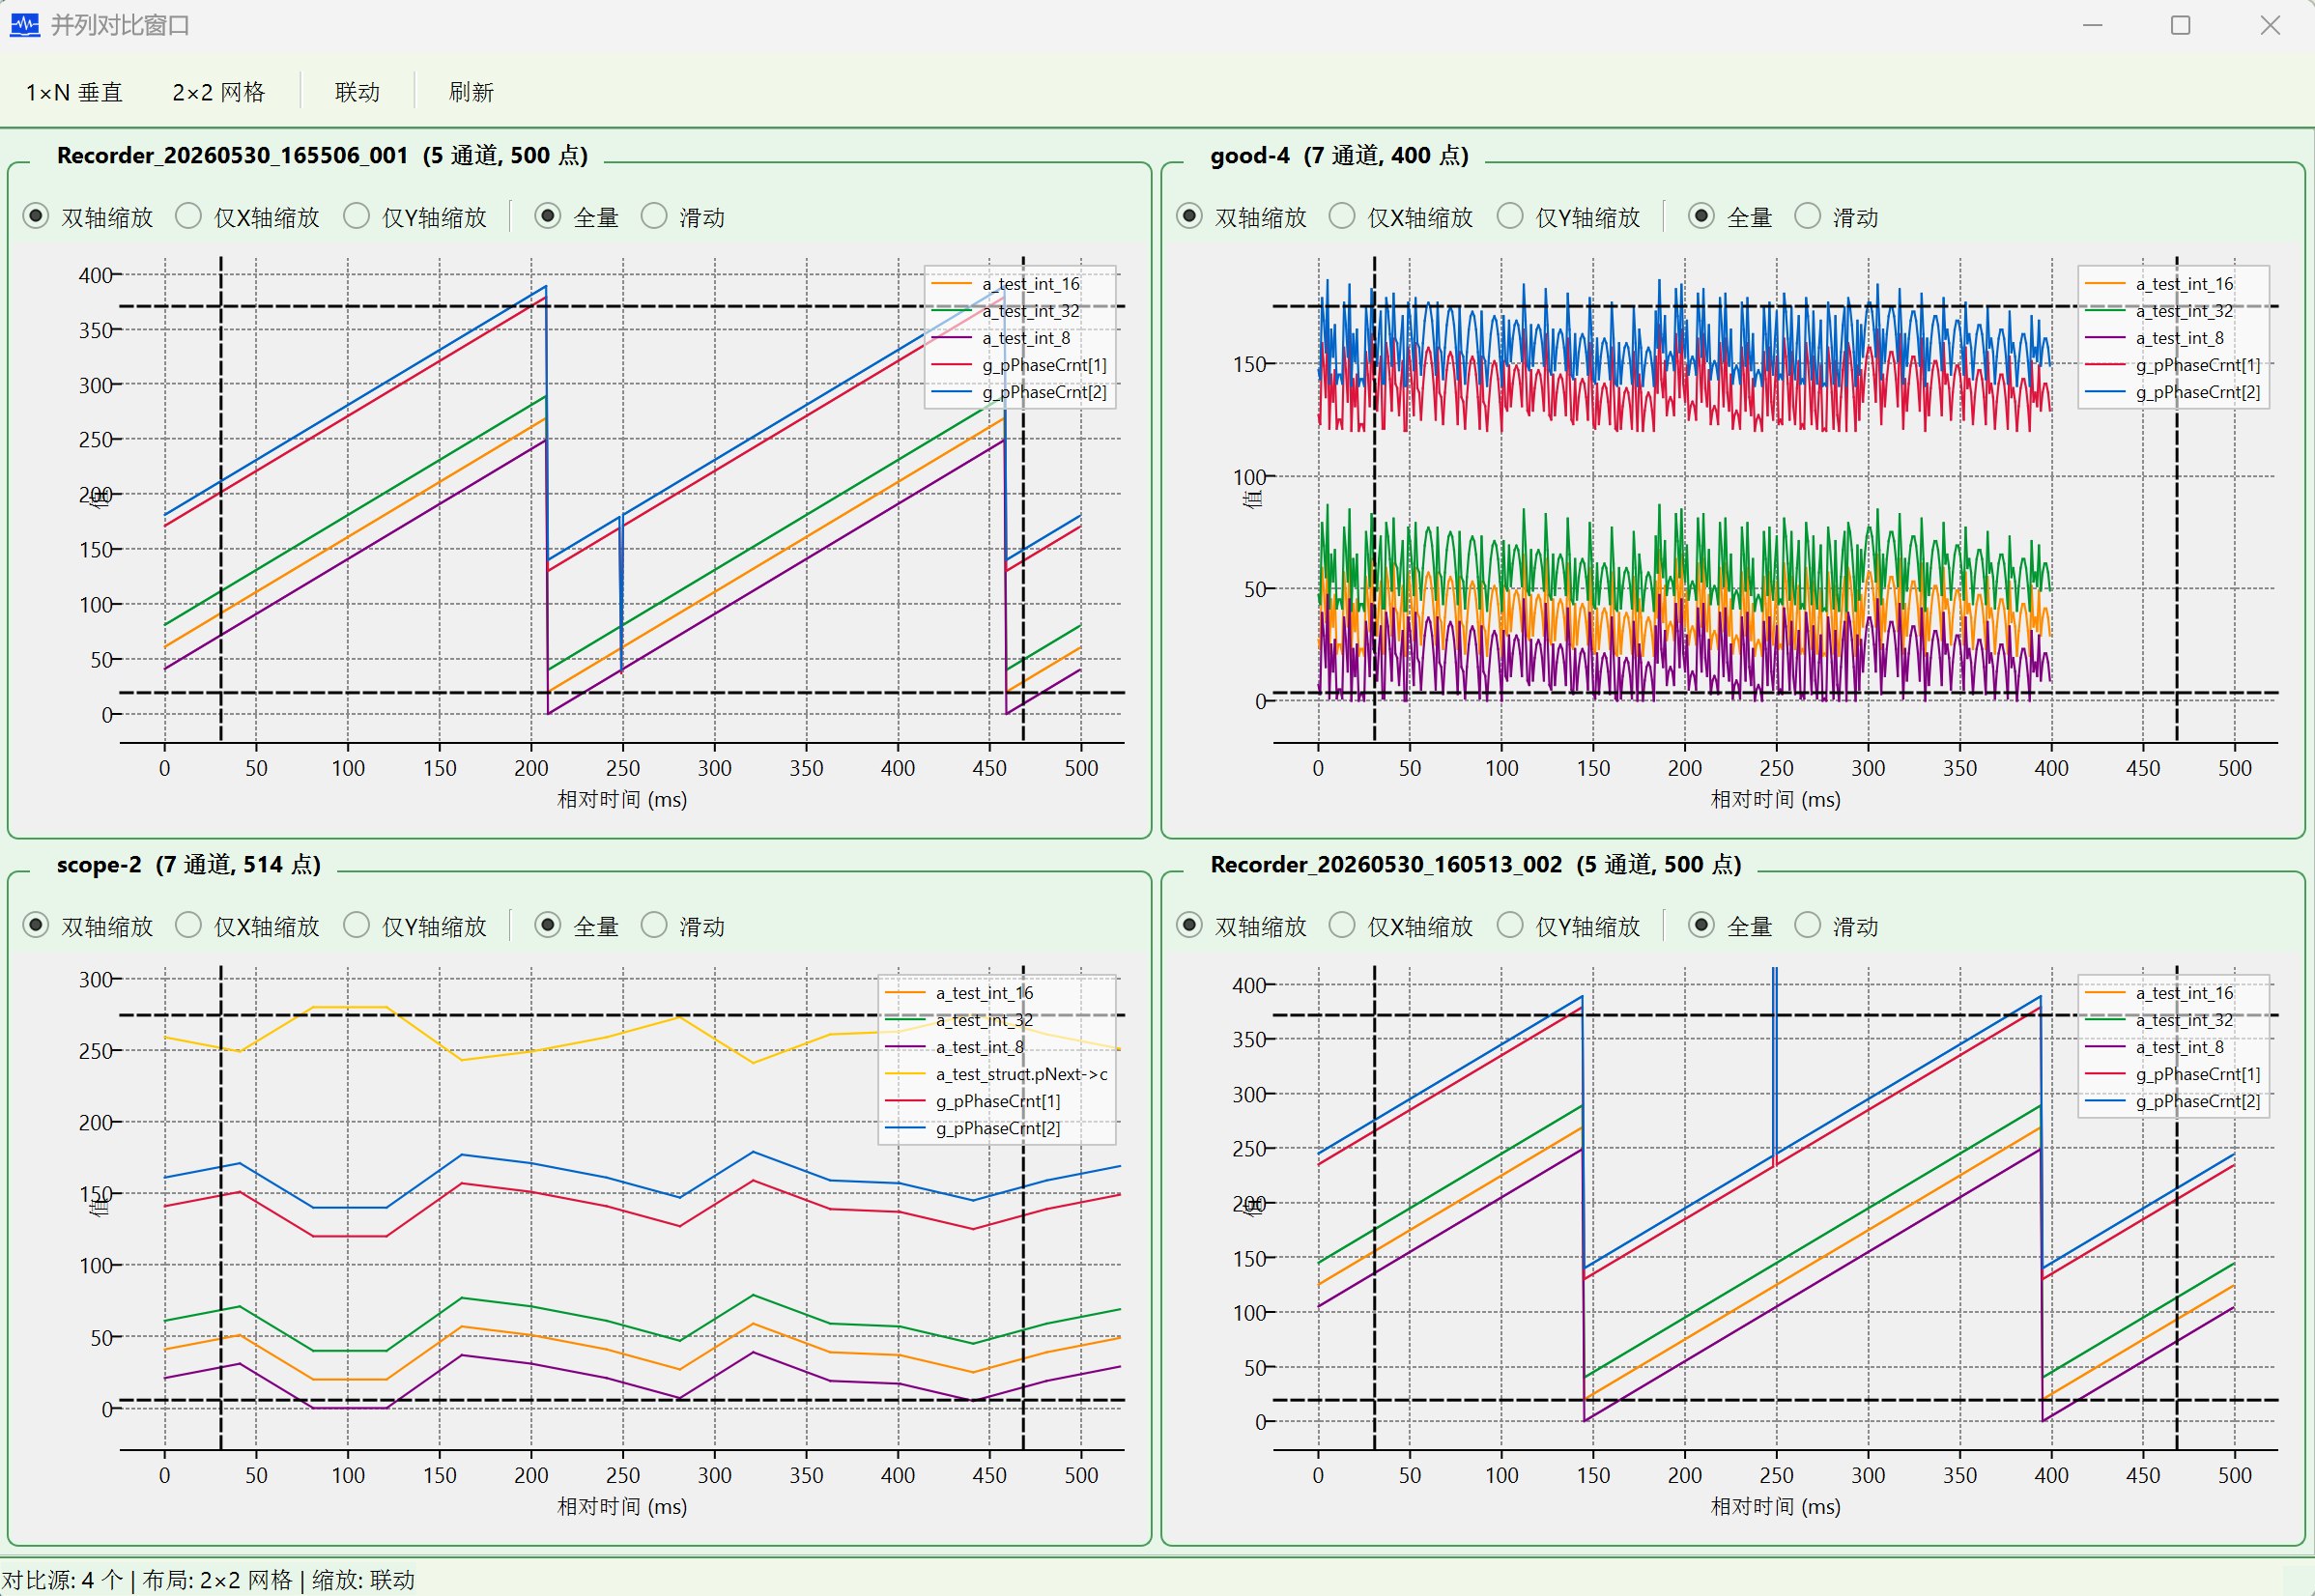
Task: Select 仅Y轴缩放 in Recorder_20260530_160513_002 panel
Action: 1569,926
